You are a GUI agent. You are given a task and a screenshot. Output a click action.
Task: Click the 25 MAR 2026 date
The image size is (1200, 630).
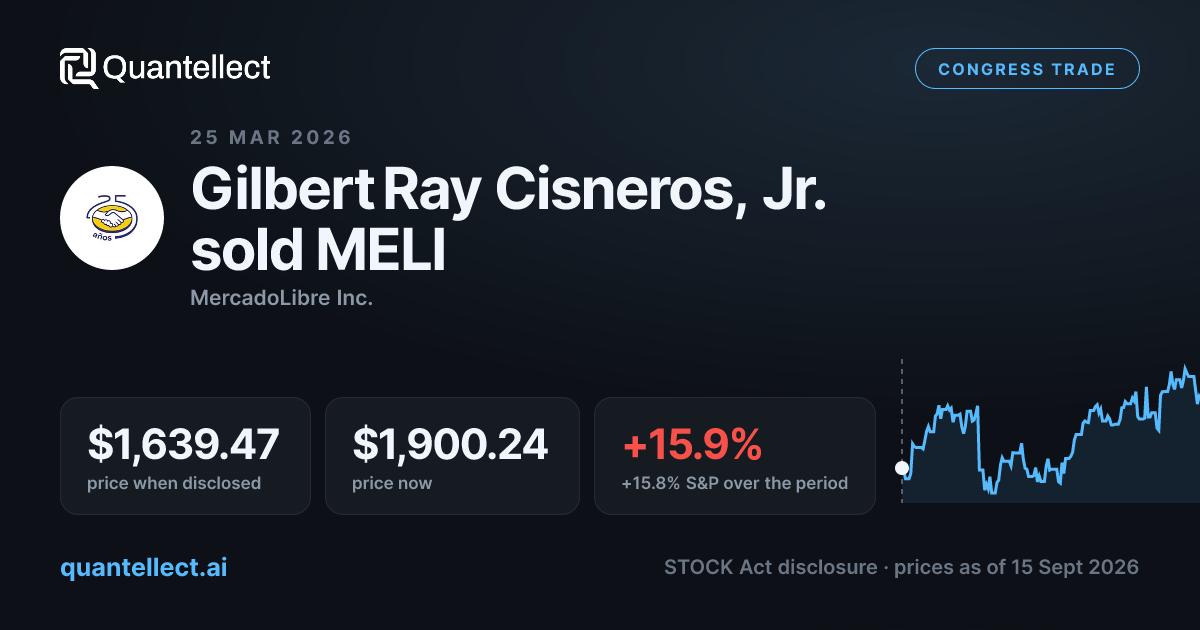[x=271, y=137]
